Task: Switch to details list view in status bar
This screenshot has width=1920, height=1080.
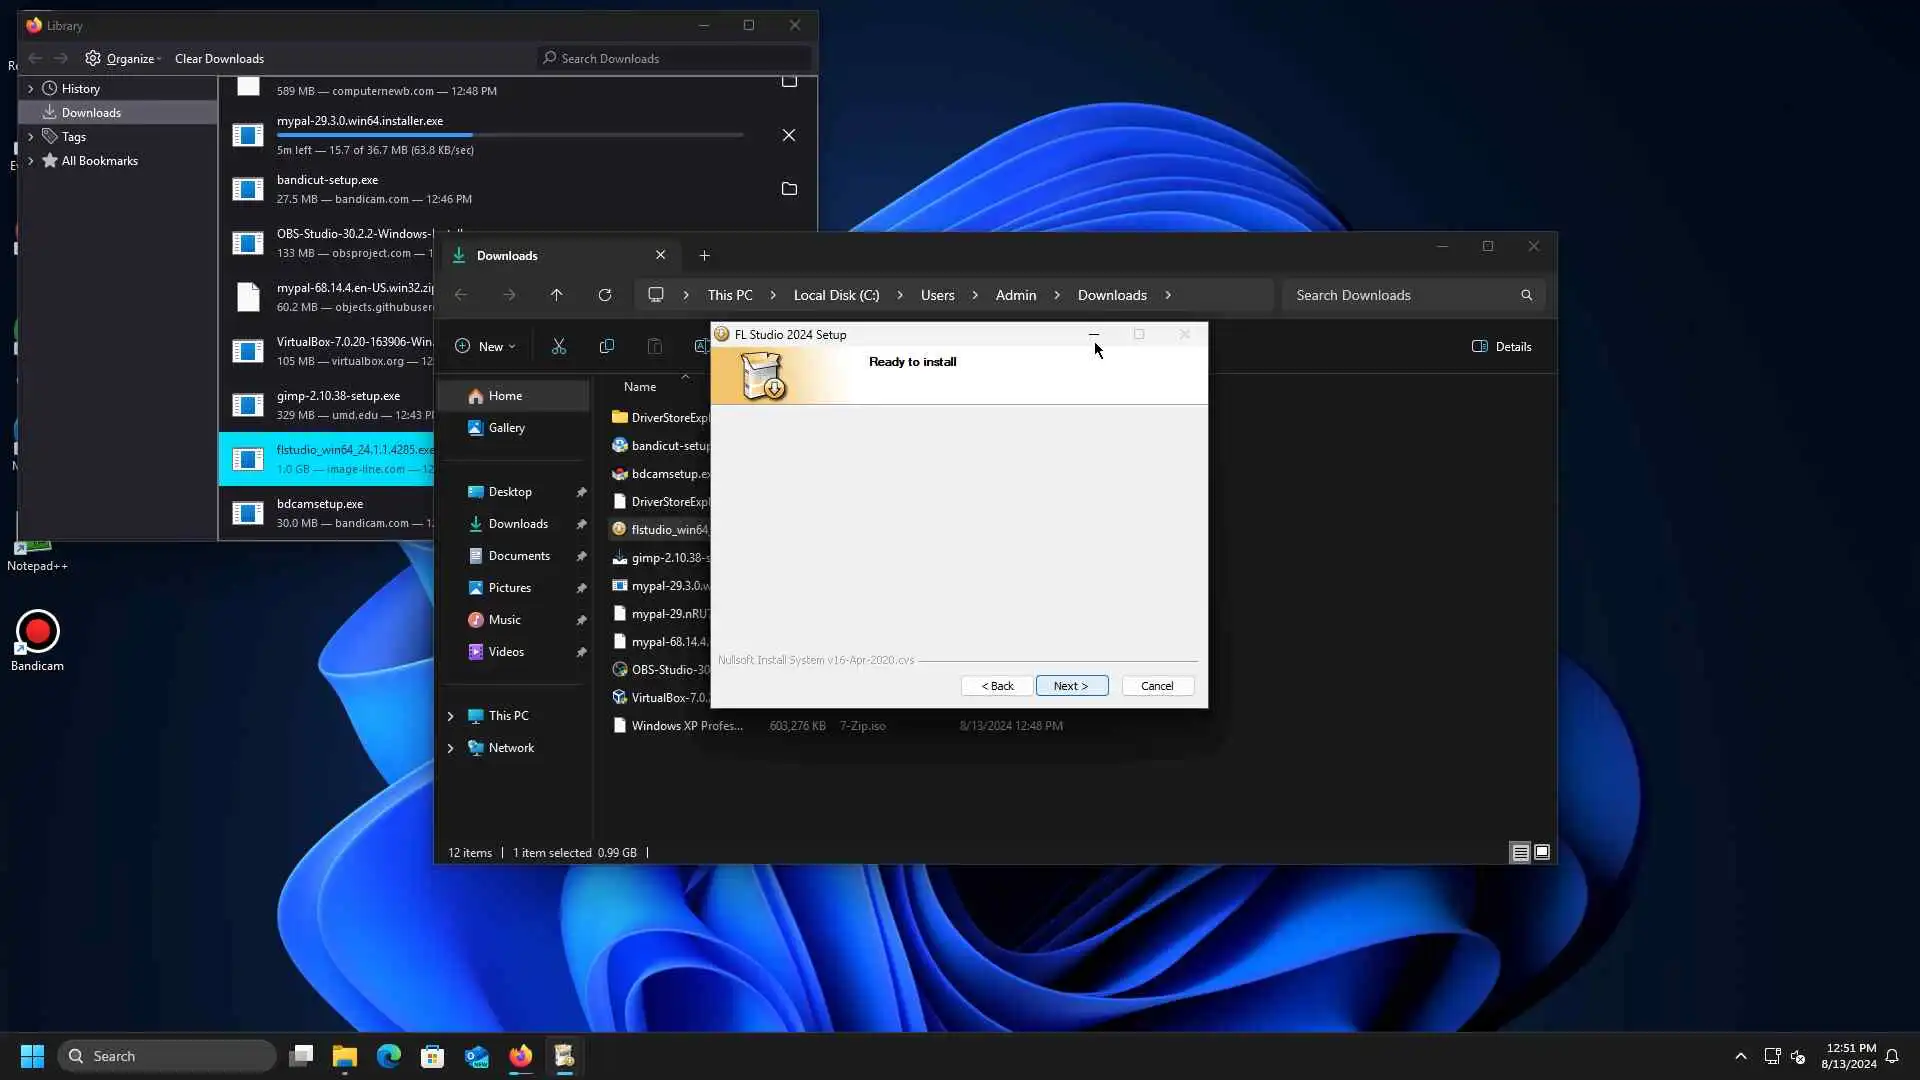Action: tap(1520, 853)
